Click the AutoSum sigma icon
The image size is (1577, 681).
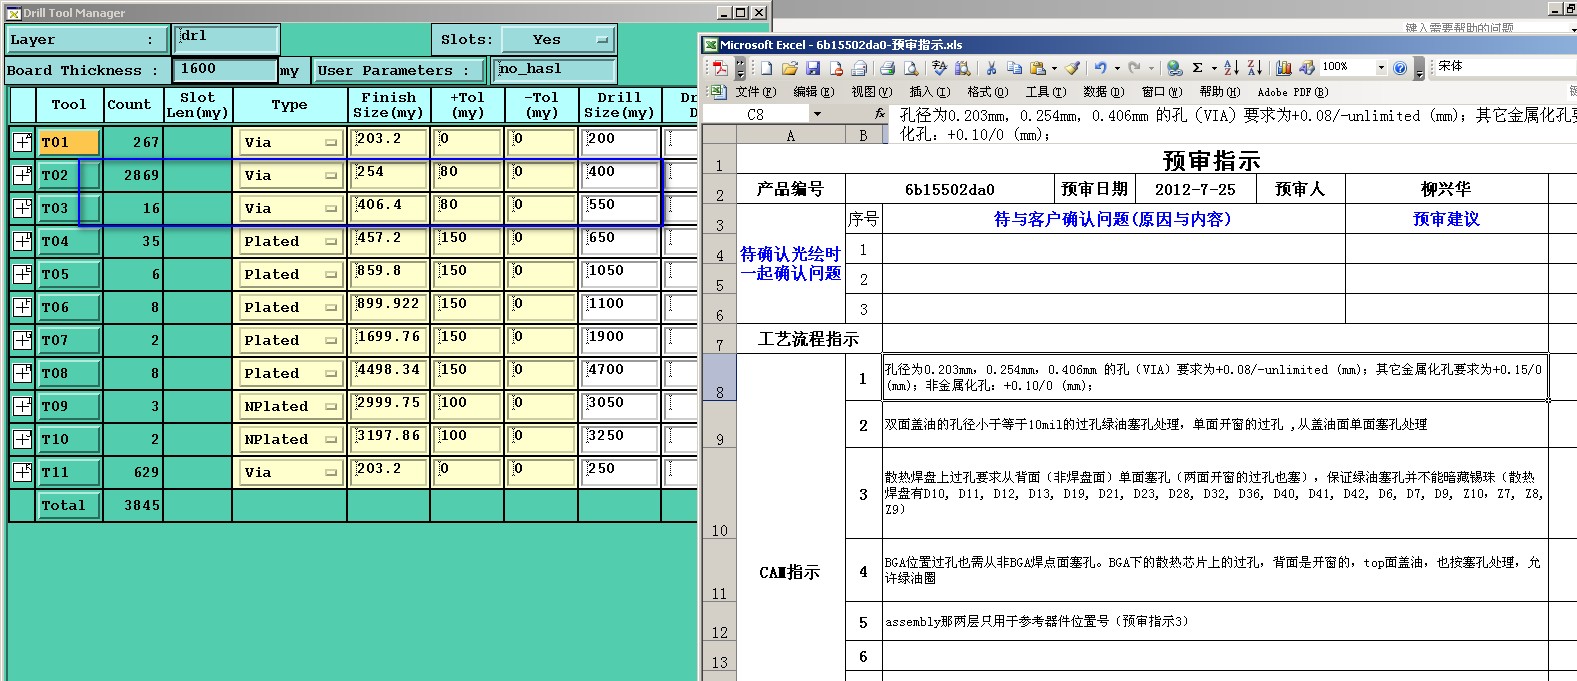(x=1197, y=67)
